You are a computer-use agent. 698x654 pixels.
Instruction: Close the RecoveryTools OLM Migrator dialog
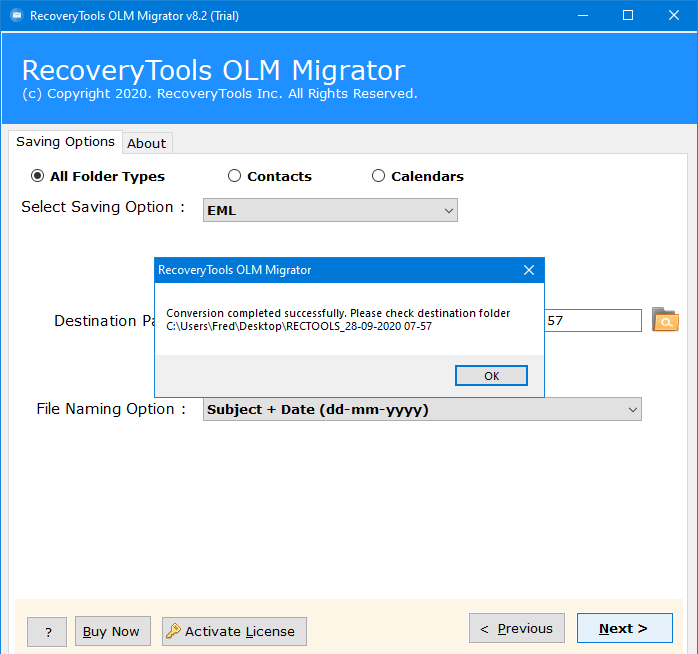point(529,270)
